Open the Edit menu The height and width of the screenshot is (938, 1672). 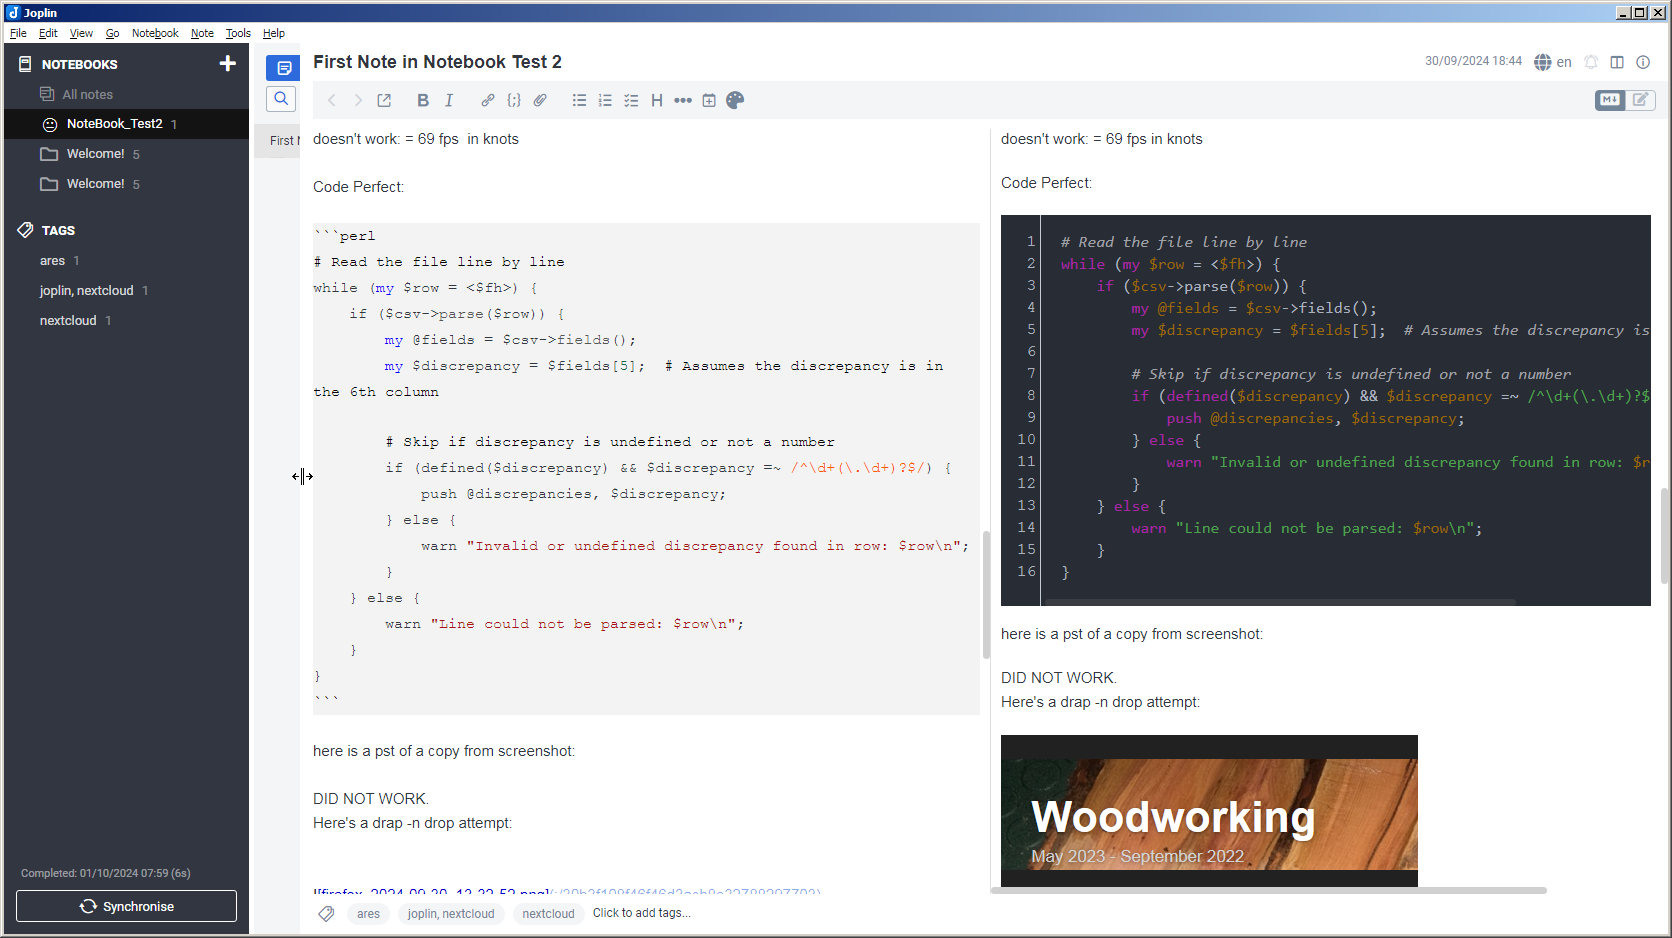pyautogui.click(x=48, y=33)
